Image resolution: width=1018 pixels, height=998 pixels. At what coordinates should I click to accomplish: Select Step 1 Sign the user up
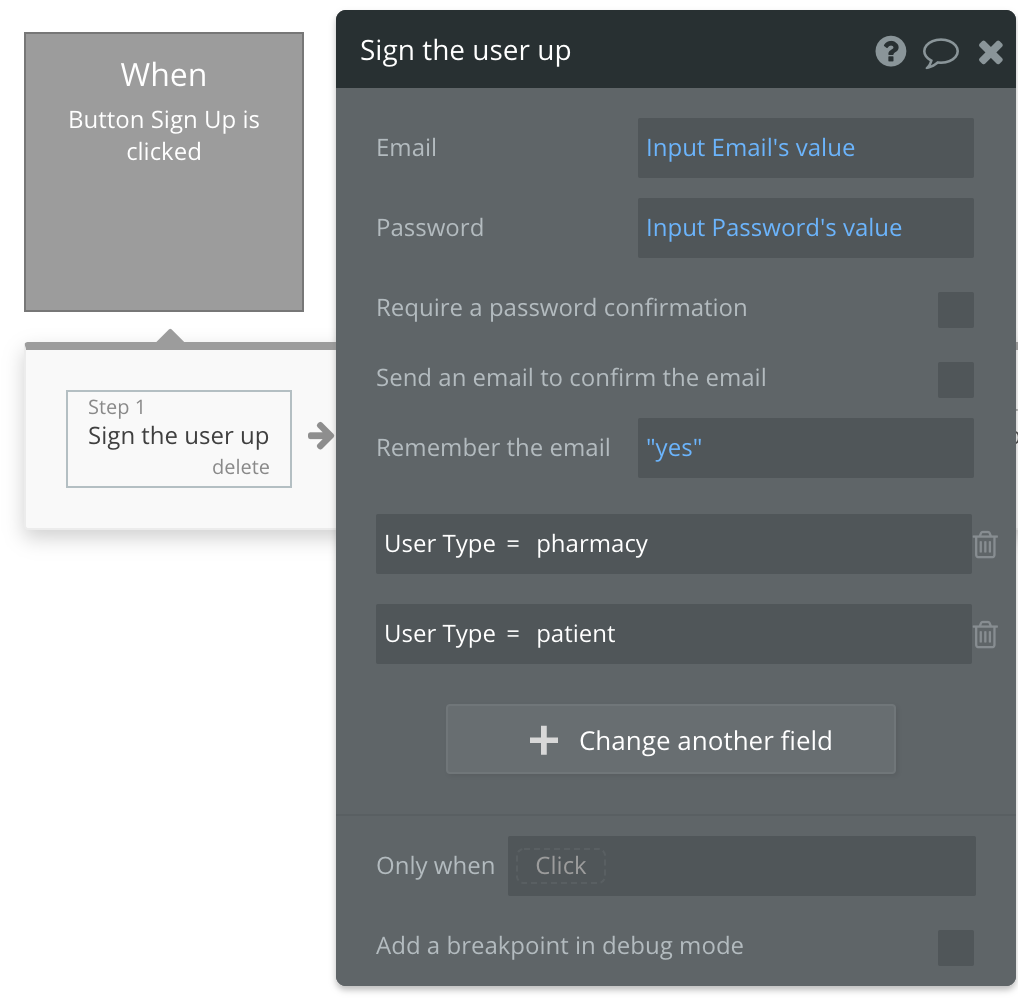point(178,436)
